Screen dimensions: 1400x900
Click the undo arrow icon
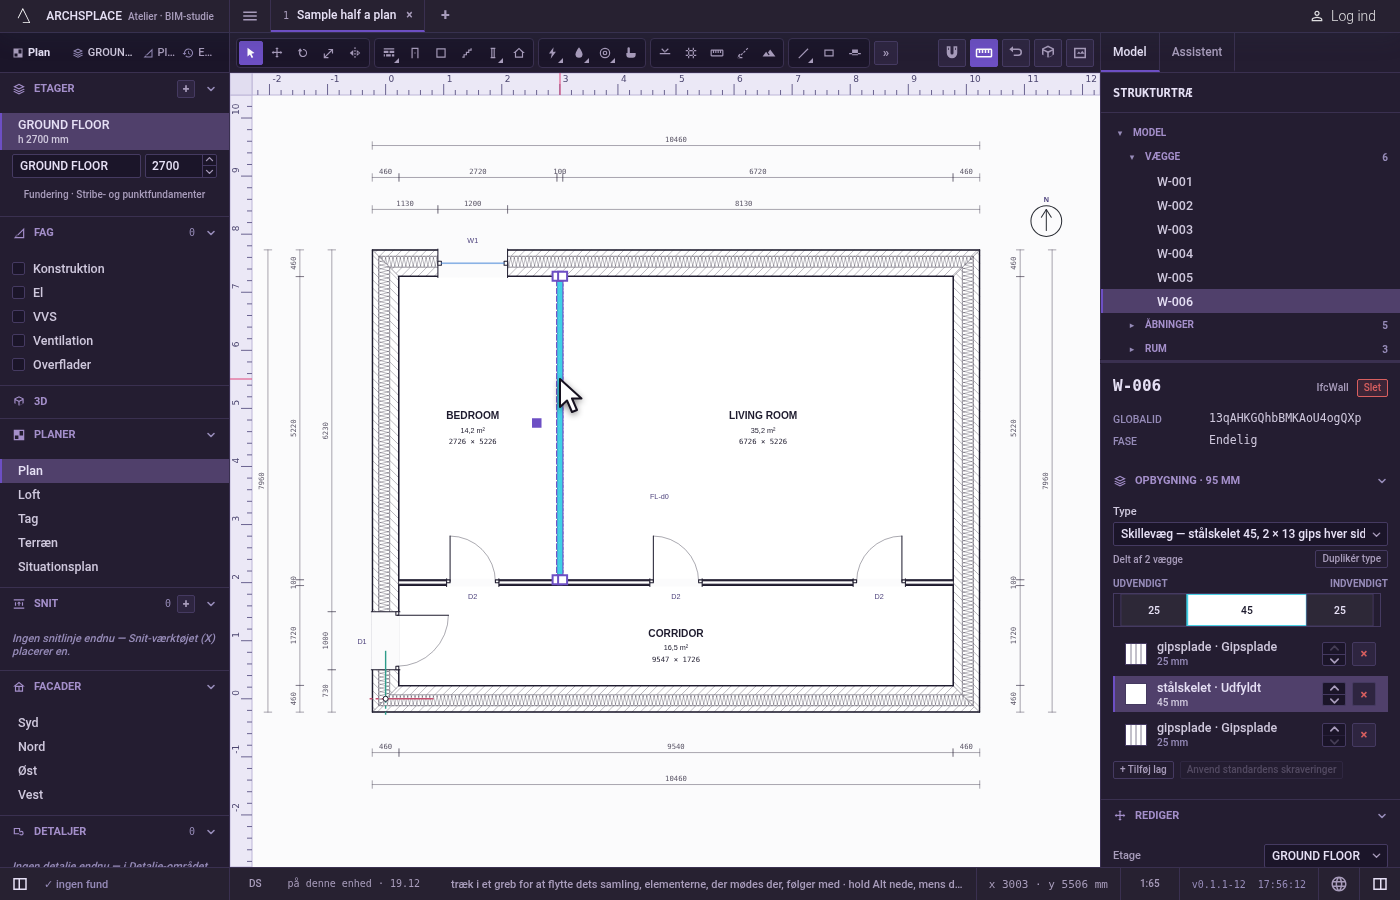[x=1016, y=52]
